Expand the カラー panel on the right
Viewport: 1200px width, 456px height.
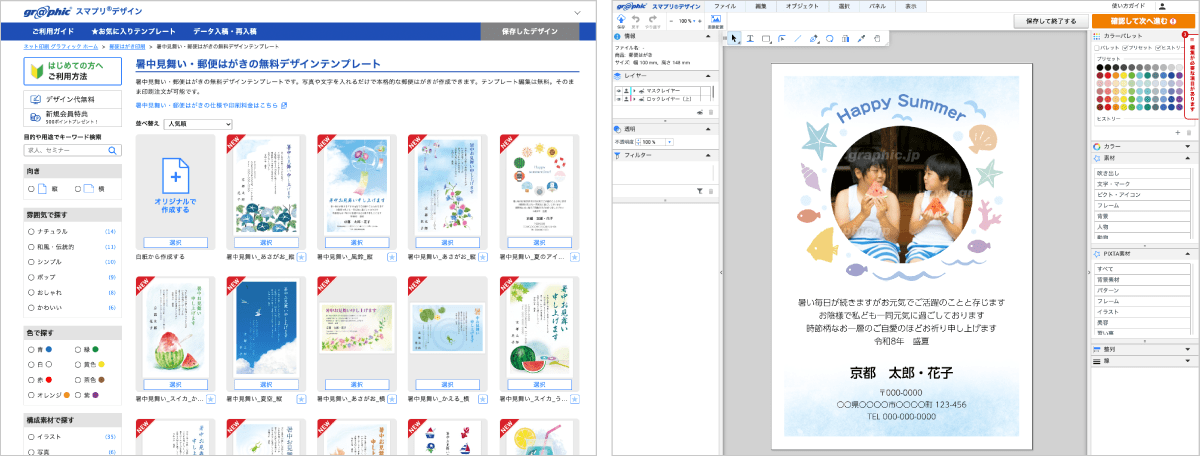pos(1188,146)
